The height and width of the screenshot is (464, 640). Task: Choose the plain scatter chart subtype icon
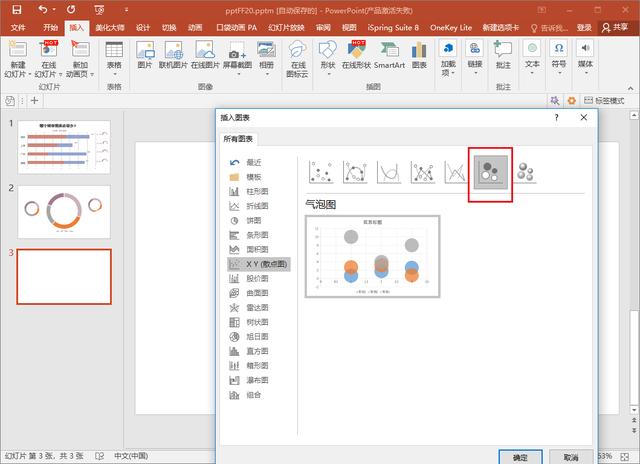pyautogui.click(x=321, y=172)
